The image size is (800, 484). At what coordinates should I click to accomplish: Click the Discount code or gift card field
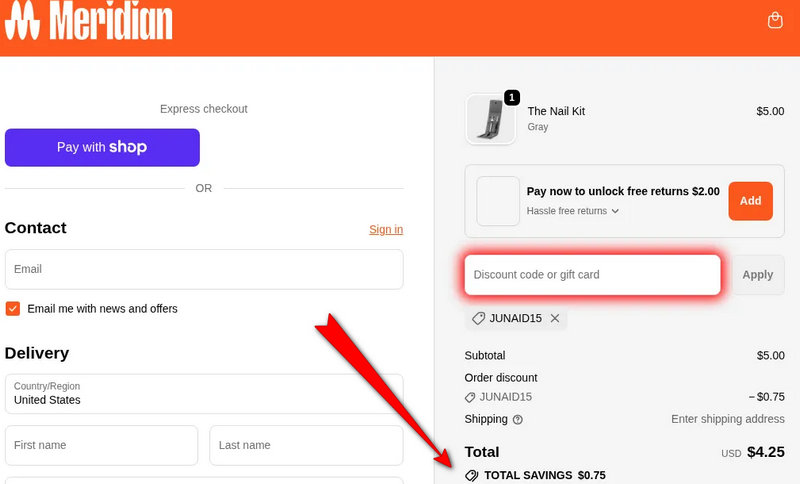[592, 275]
